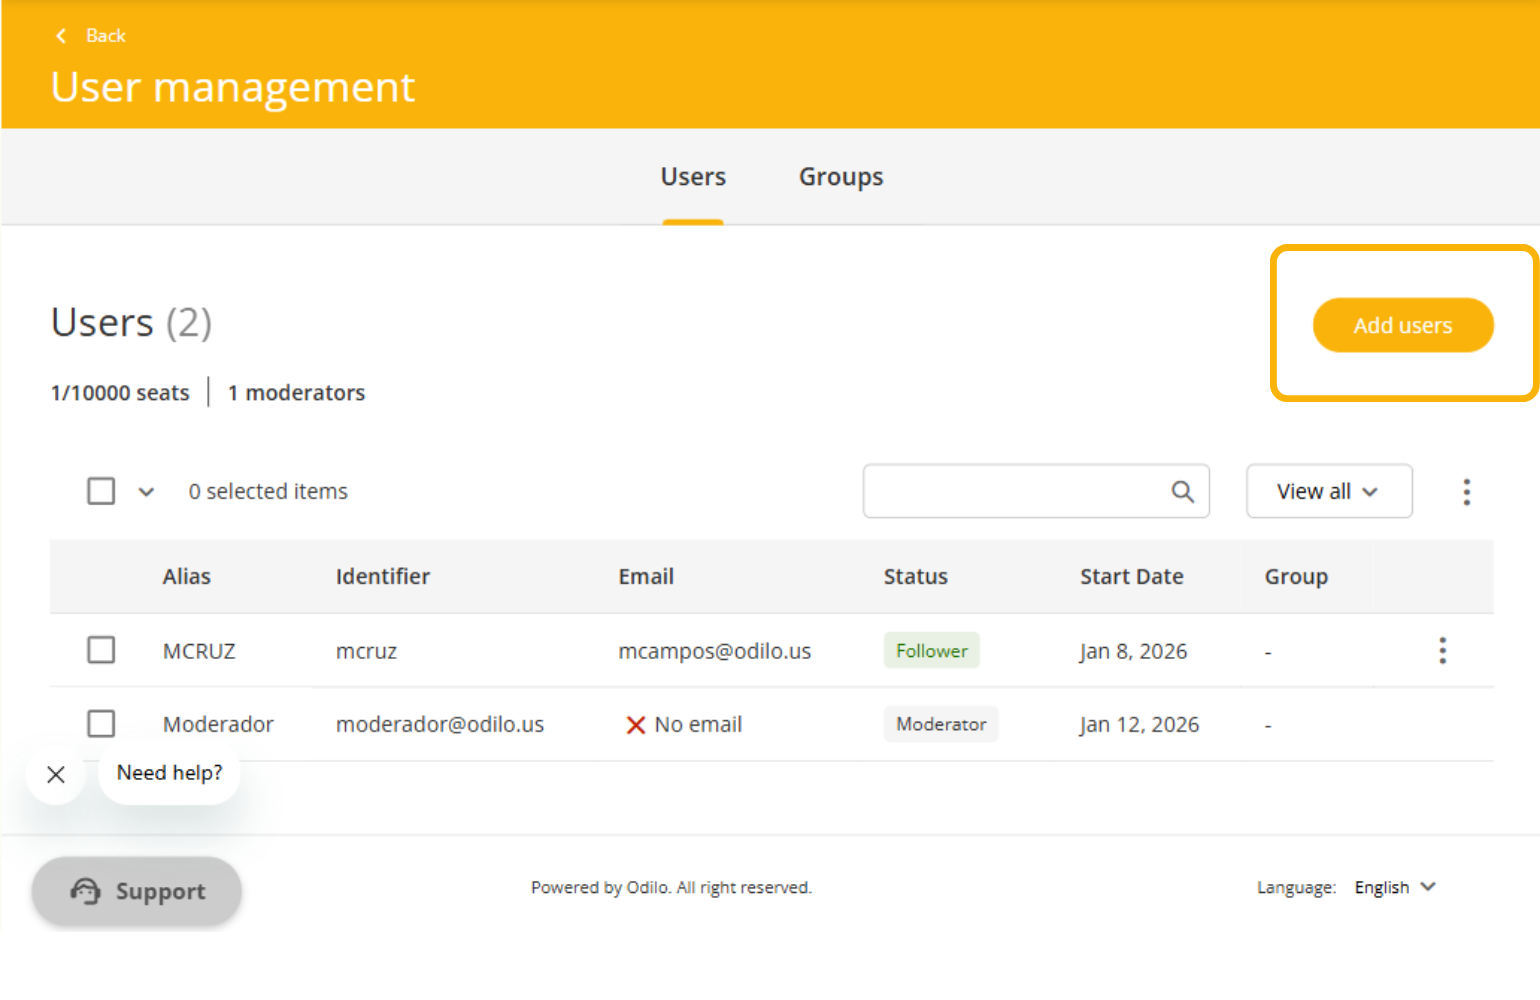This screenshot has width=1540, height=1000.
Task: Click the Start Date column header
Action: [x=1131, y=577]
